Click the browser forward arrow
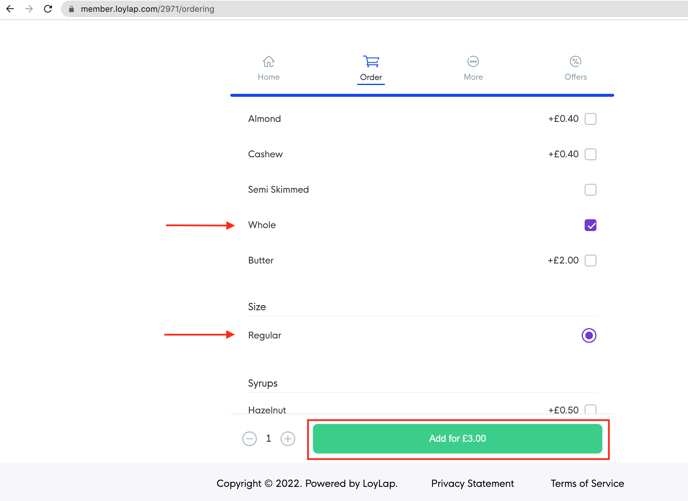The width and height of the screenshot is (688, 501). click(29, 9)
